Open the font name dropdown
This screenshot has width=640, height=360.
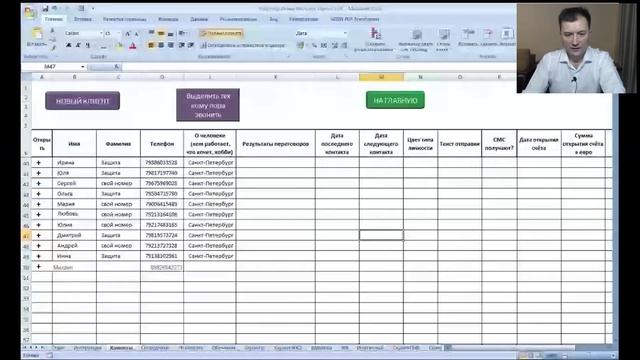pos(101,33)
